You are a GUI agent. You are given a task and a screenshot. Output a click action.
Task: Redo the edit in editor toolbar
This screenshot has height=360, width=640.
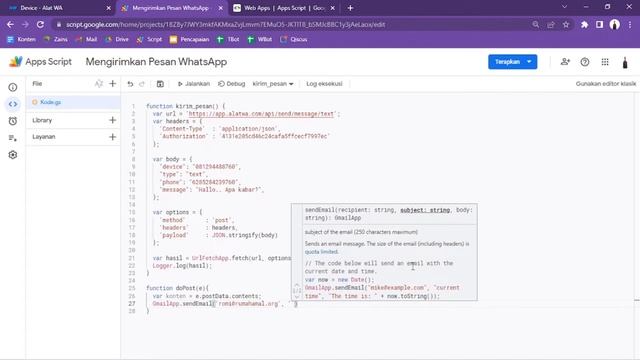pos(142,84)
